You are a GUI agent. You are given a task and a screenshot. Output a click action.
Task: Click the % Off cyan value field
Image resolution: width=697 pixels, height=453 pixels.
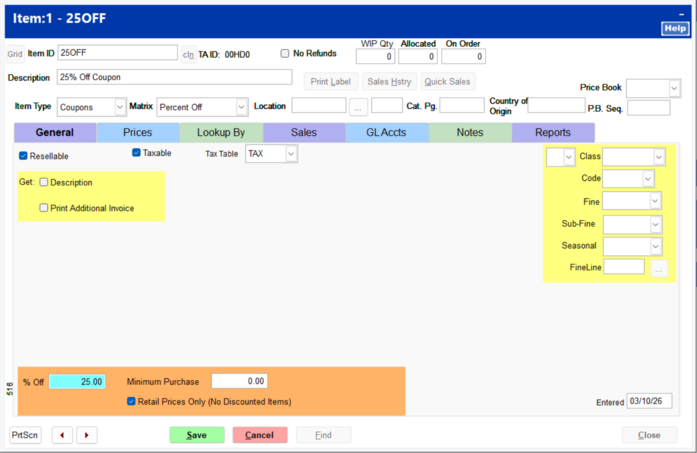click(x=77, y=381)
